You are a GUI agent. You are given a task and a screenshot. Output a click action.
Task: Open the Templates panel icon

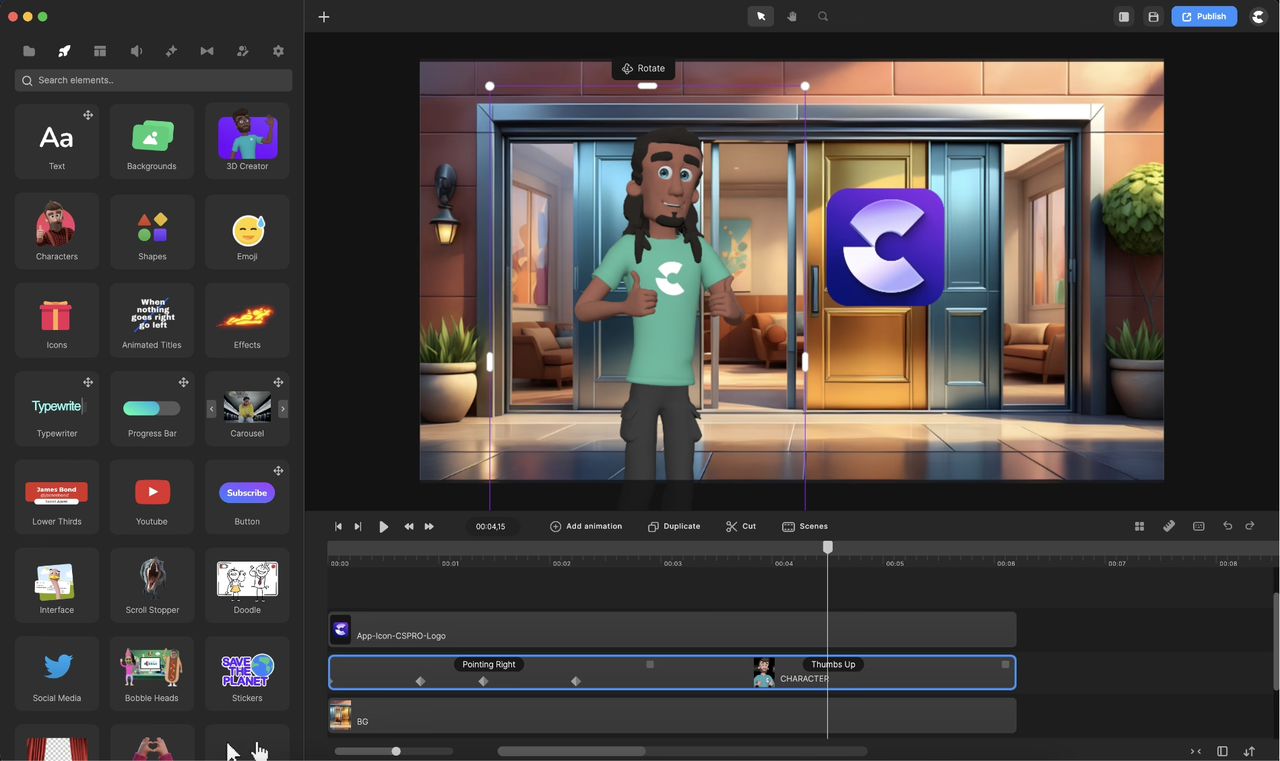[100, 50]
